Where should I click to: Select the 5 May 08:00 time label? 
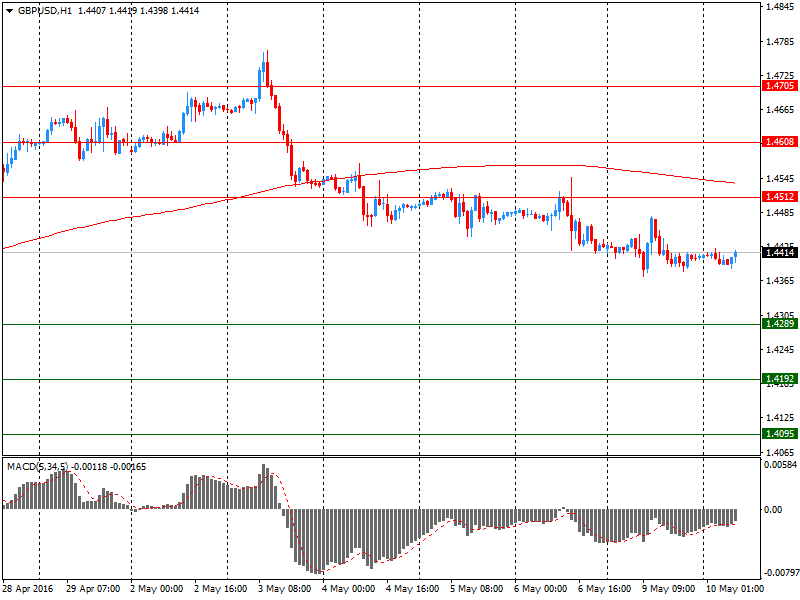[x=477, y=589]
